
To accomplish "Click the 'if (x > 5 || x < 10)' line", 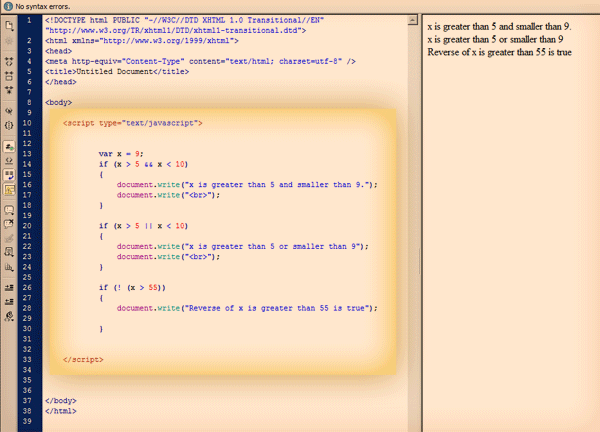I will (143, 226).
